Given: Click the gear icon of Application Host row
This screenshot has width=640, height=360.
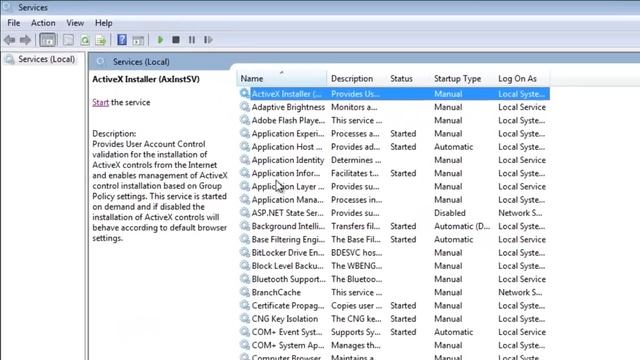Looking at the screenshot, I should pyautogui.click(x=244, y=147).
